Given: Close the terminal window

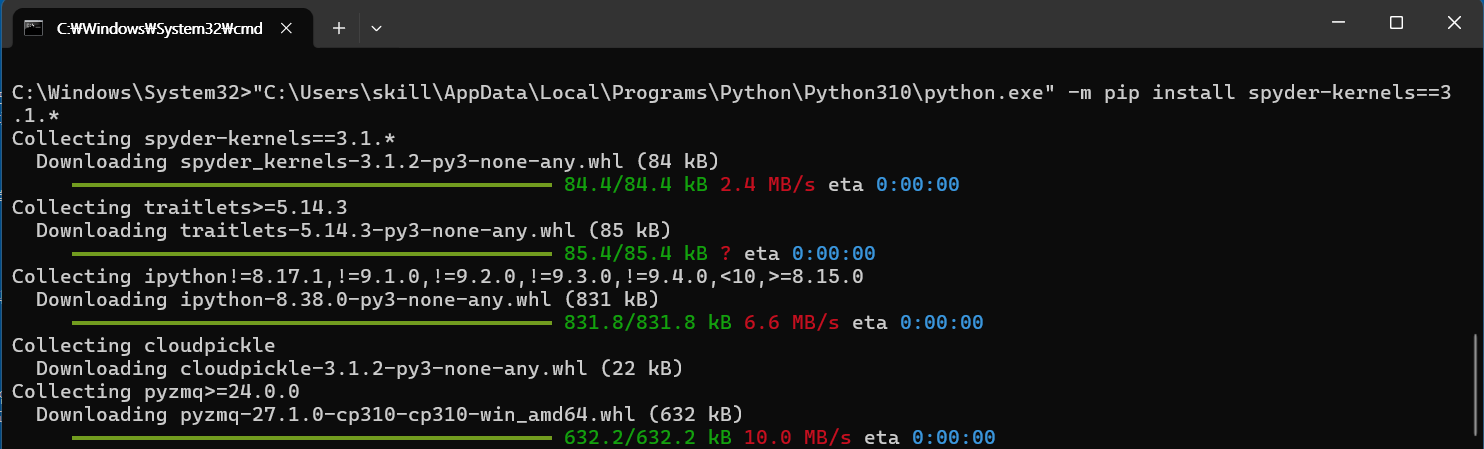Looking at the screenshot, I should [x=1455, y=23].
